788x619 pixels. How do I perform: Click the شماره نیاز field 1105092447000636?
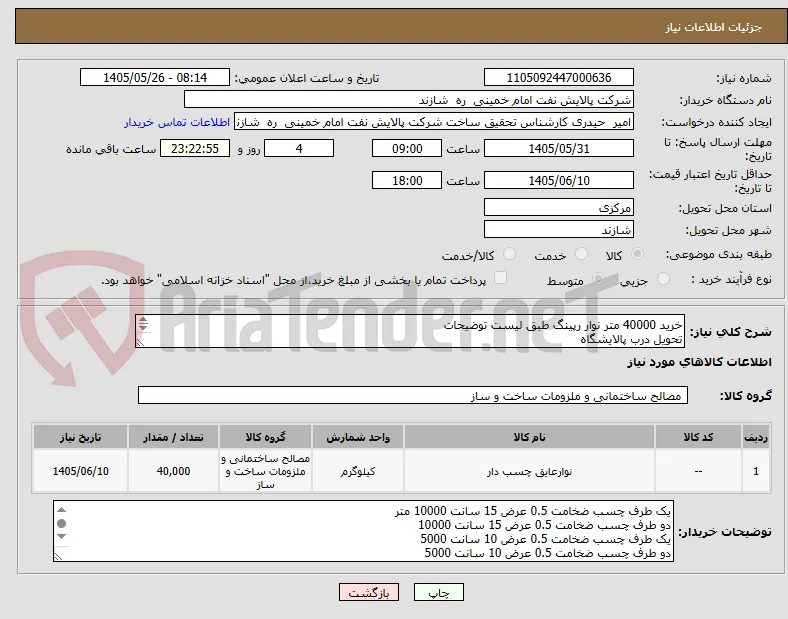coord(558,78)
